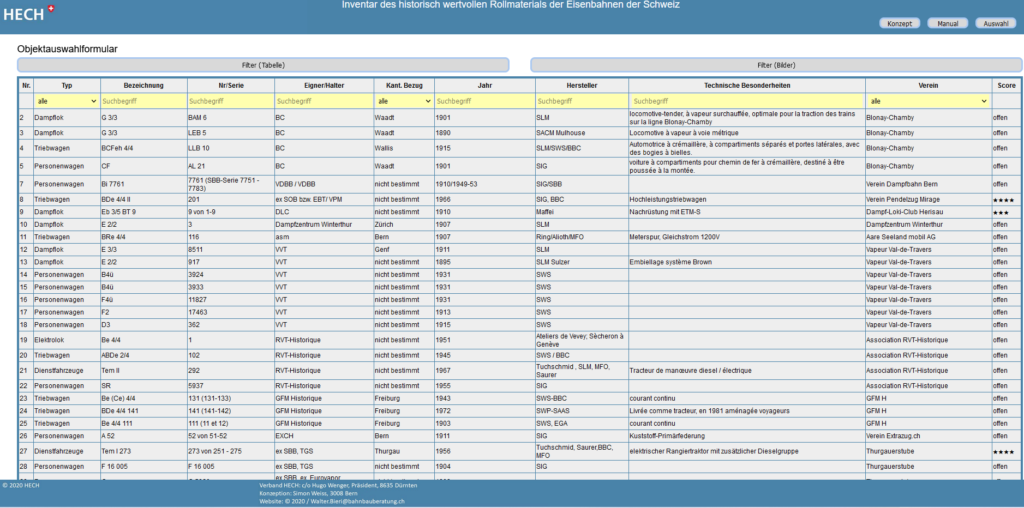Expand the Filter (Tabelle) bar

pos(263,65)
